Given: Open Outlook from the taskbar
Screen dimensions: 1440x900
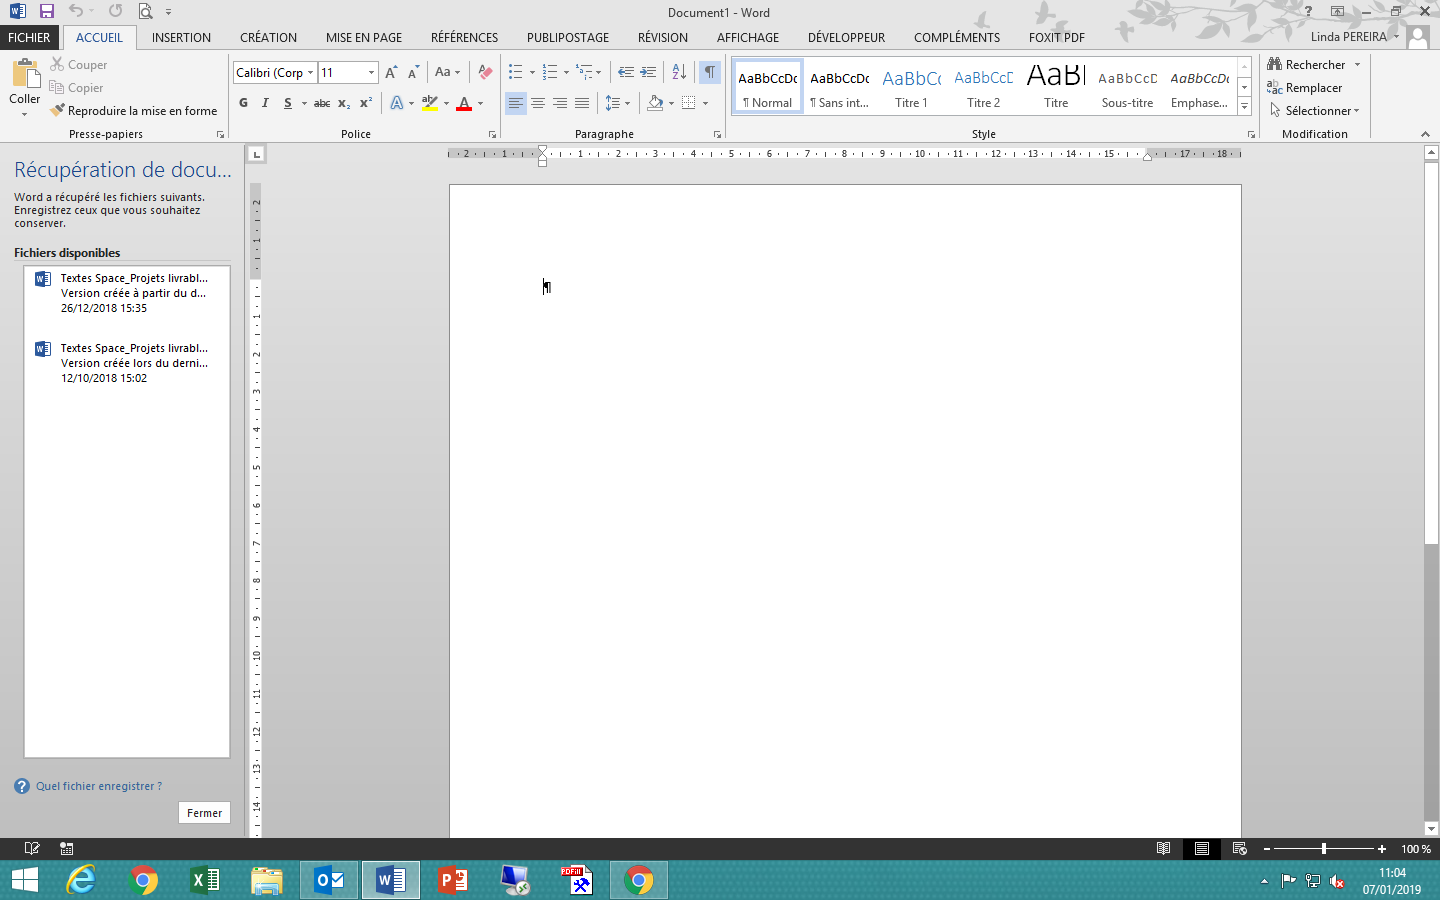Looking at the screenshot, I should (329, 880).
